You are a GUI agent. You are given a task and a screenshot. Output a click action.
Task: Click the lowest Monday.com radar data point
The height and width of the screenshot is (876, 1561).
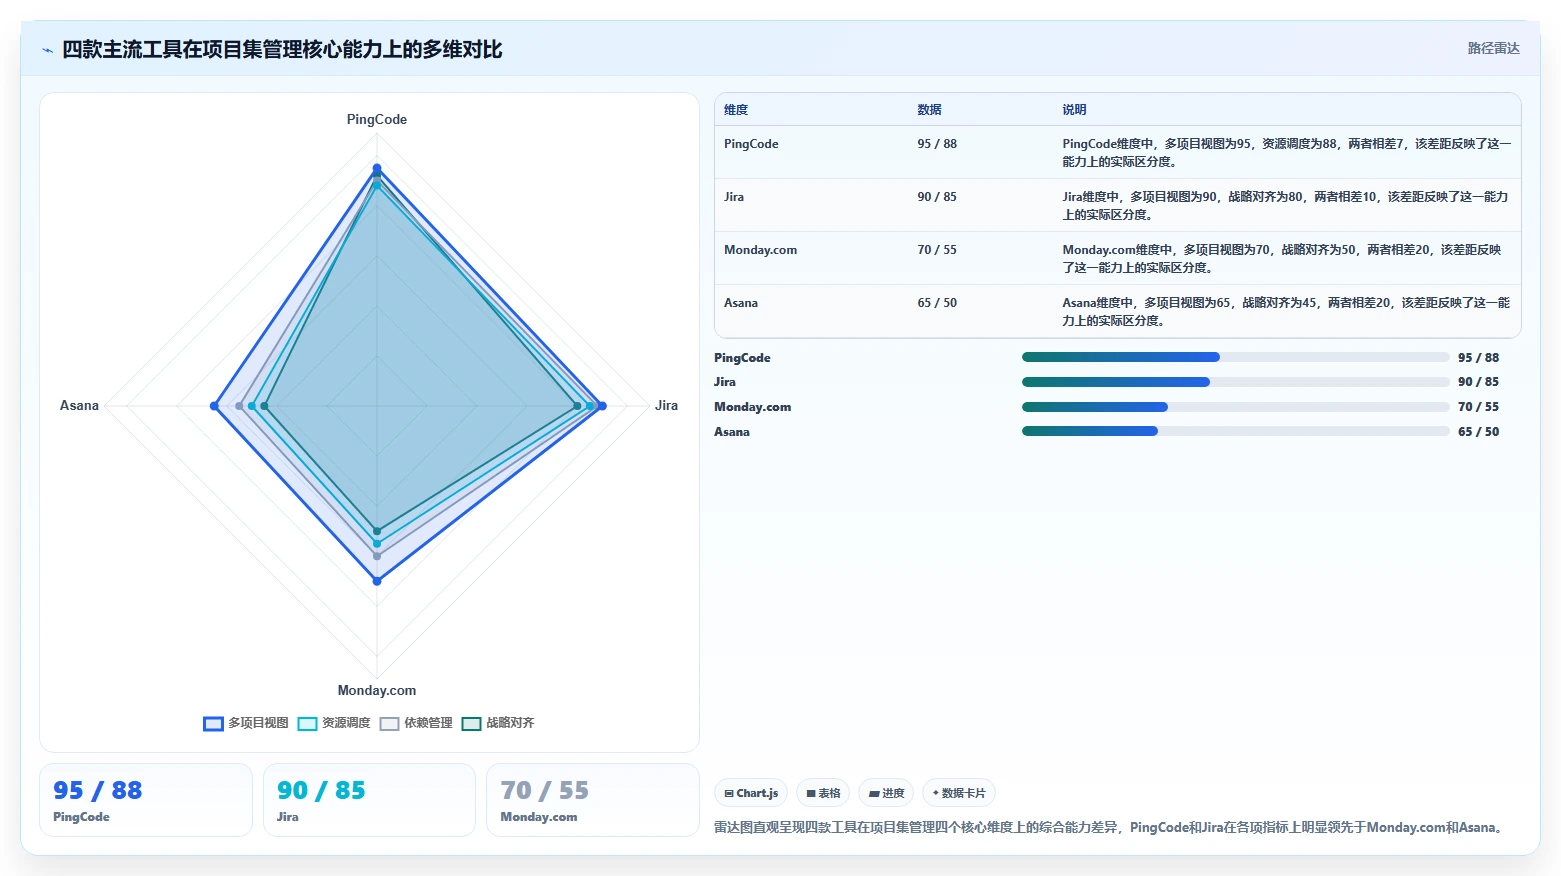(377, 581)
